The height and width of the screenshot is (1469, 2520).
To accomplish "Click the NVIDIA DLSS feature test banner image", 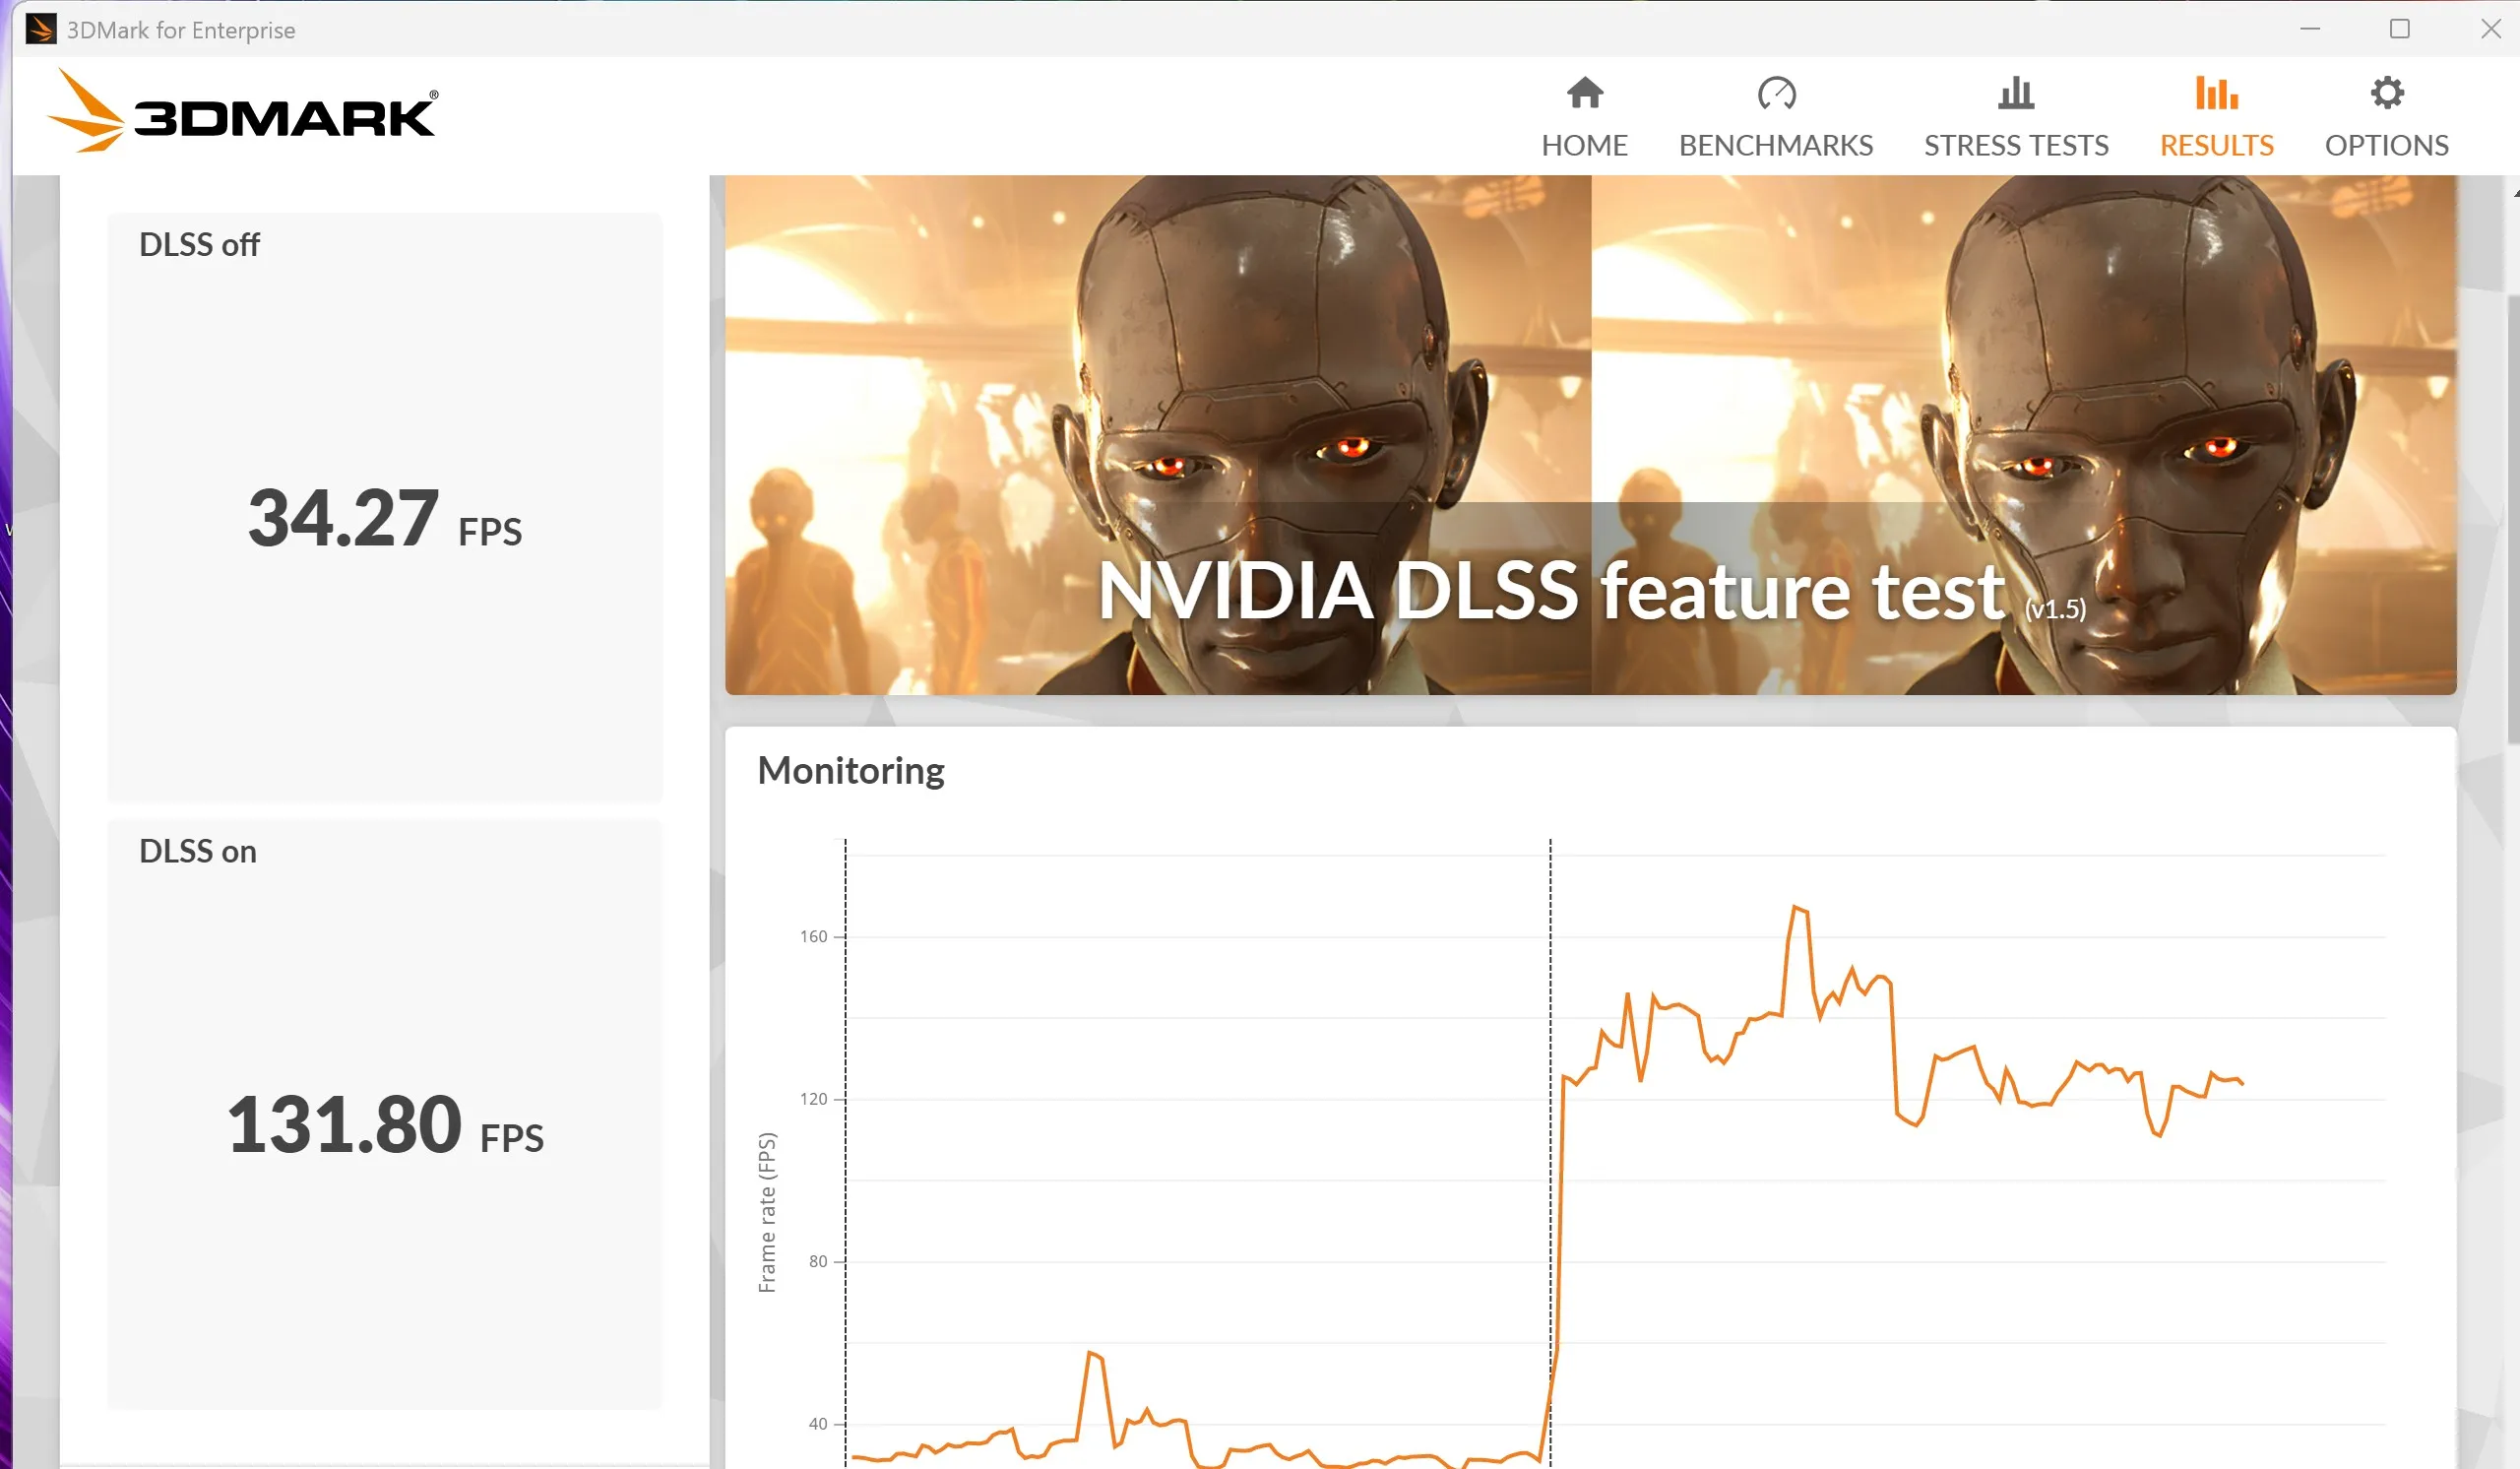I will [1590, 435].
